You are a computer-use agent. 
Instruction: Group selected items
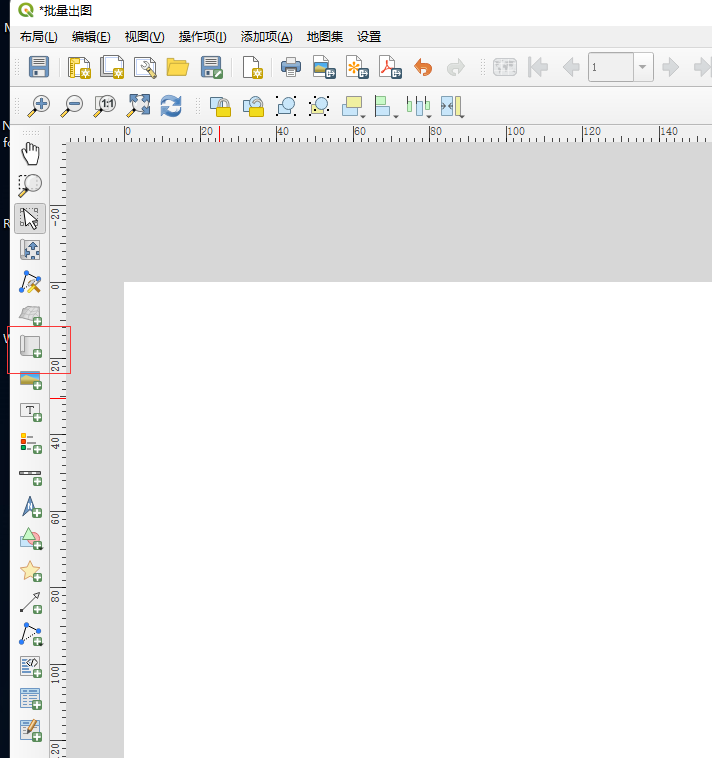coord(286,106)
